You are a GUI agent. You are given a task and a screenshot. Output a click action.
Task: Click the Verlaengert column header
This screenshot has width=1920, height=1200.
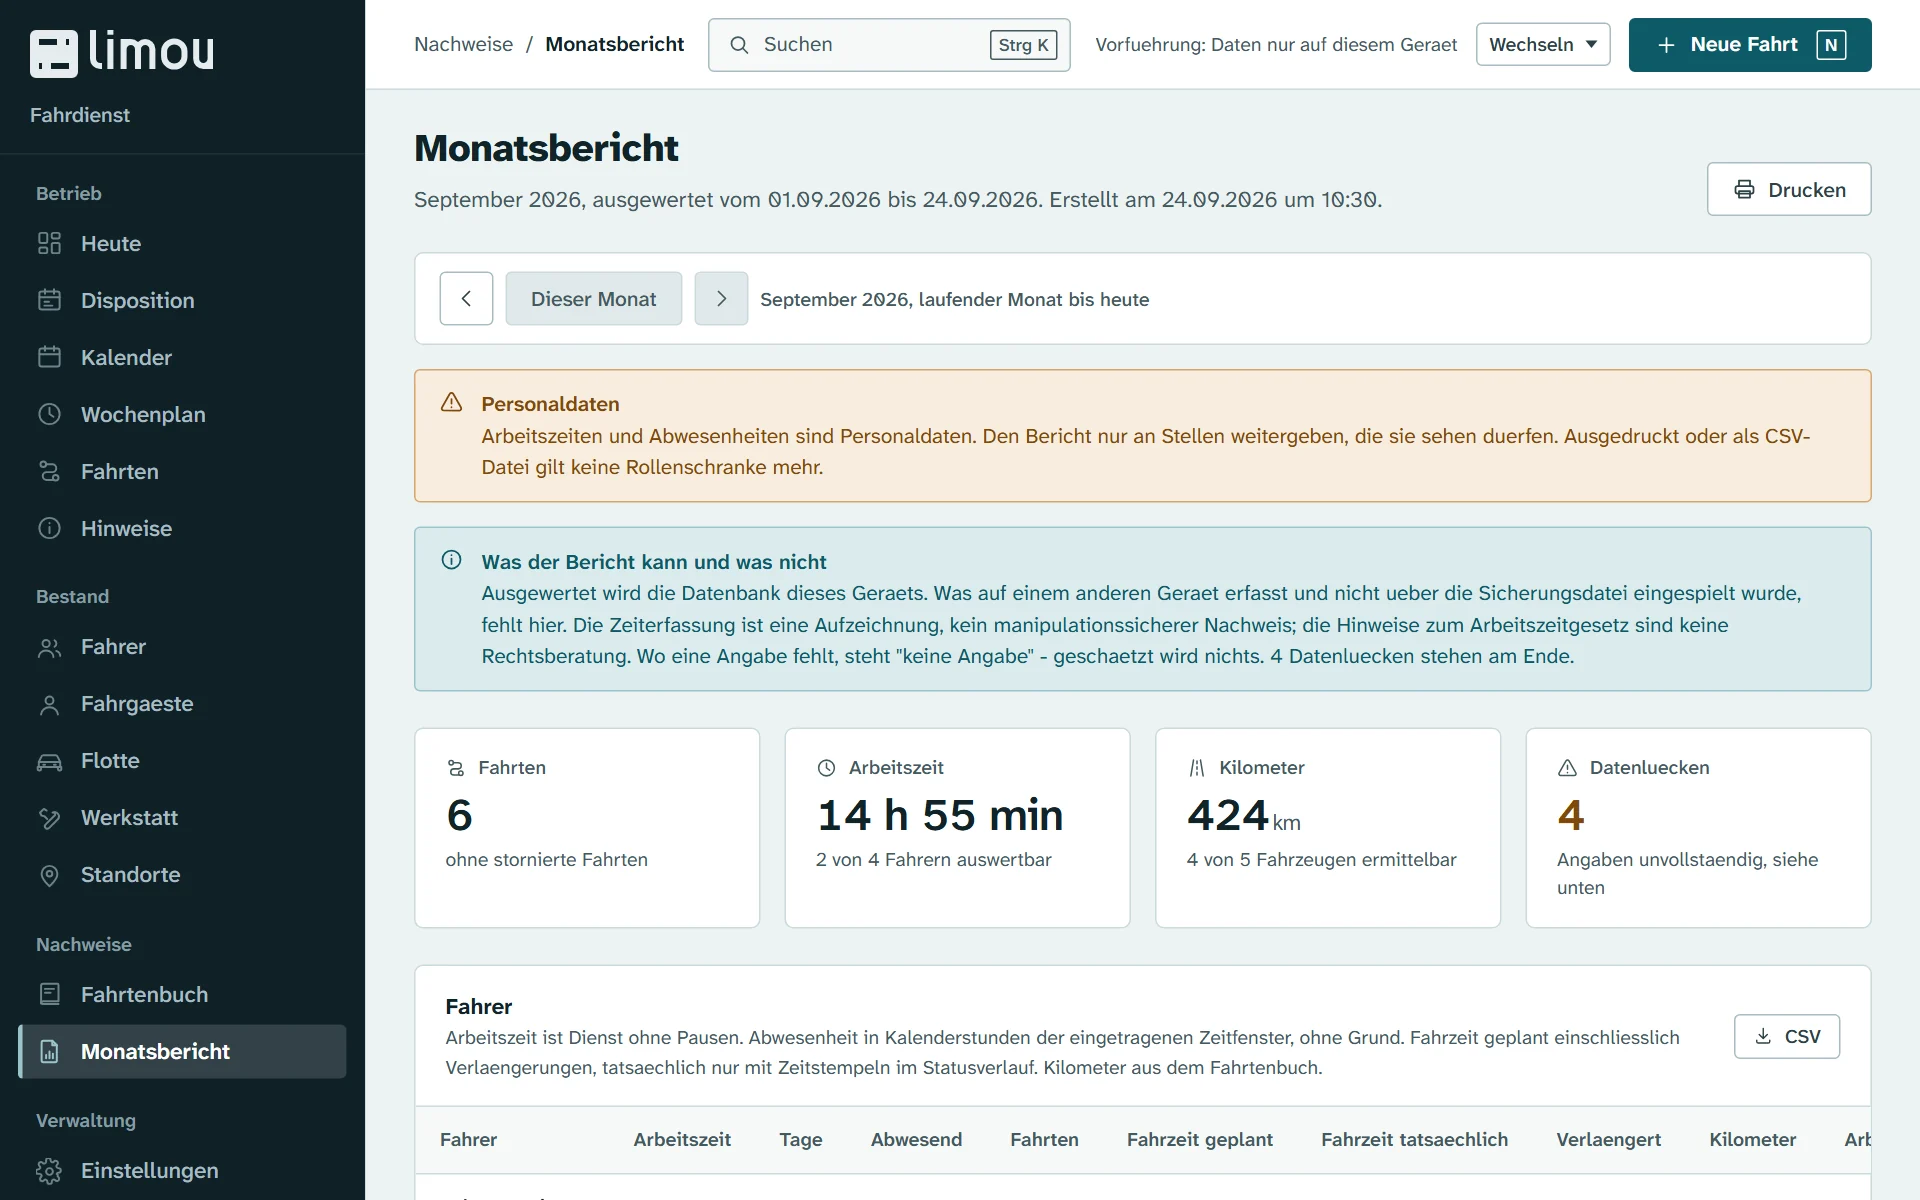1608,1140
